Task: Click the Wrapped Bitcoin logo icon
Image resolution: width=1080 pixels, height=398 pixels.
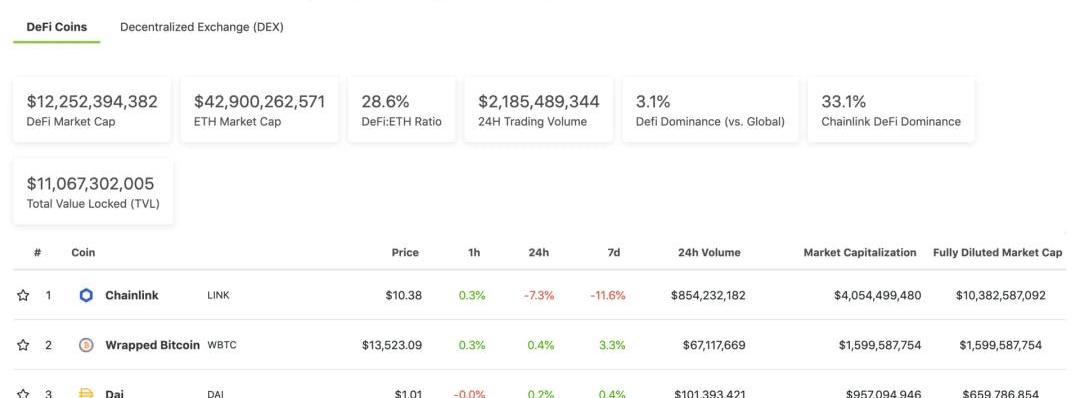Action: click(86, 345)
